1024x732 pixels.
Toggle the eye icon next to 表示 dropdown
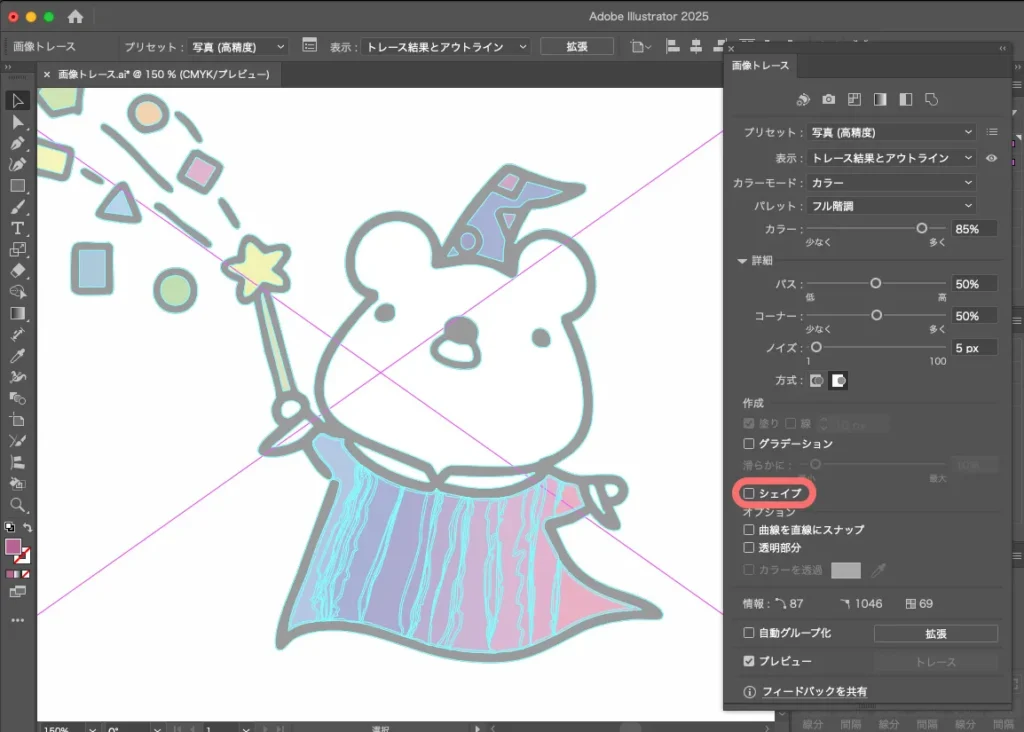pos(992,158)
